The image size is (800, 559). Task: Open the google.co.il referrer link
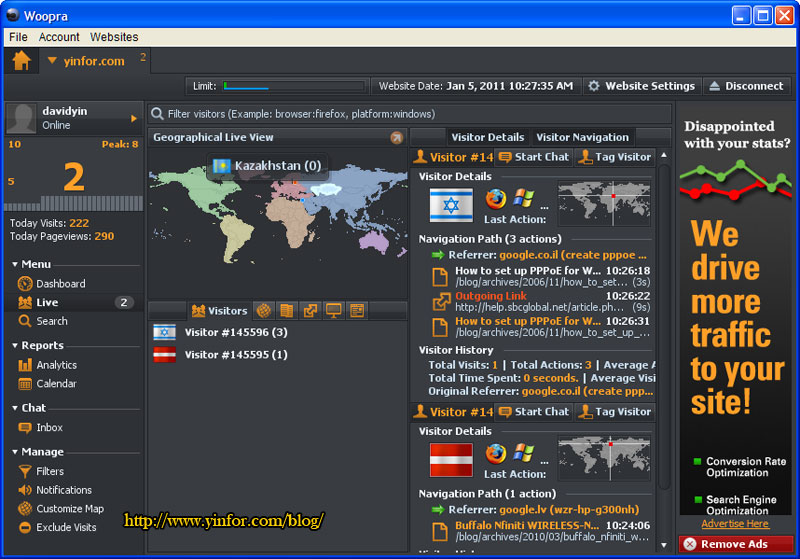tap(572, 255)
